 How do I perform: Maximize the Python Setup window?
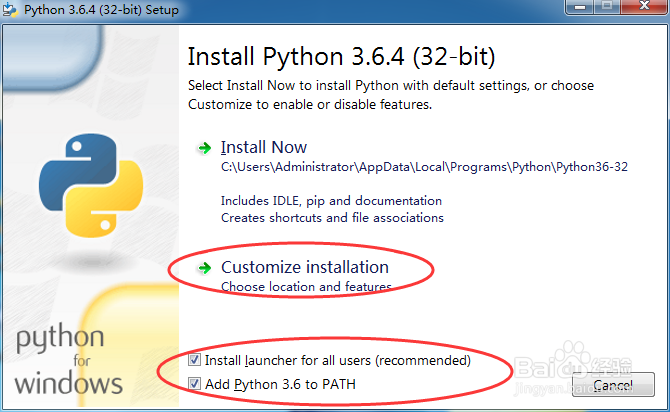tap(608, 8)
